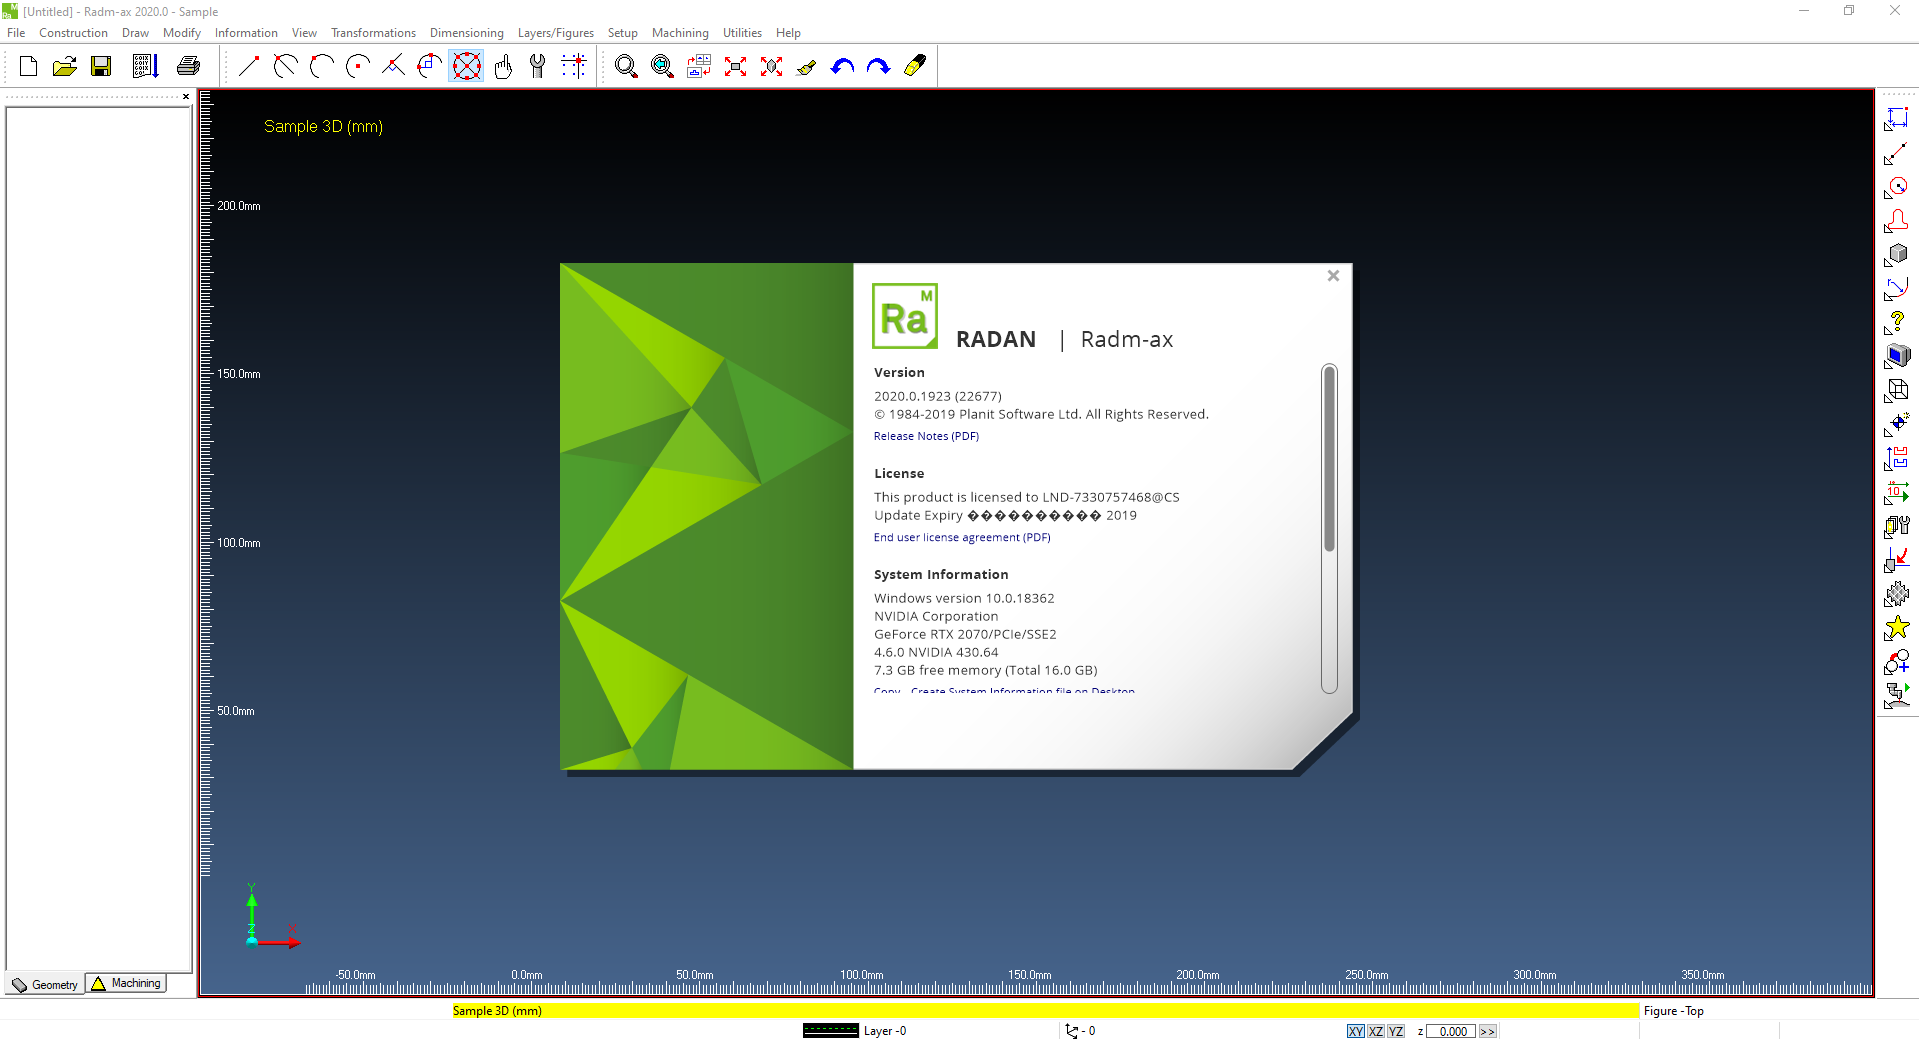Click the About dialog vertical scrollbar
The height and width of the screenshot is (1039, 1919).
pyautogui.click(x=1329, y=528)
